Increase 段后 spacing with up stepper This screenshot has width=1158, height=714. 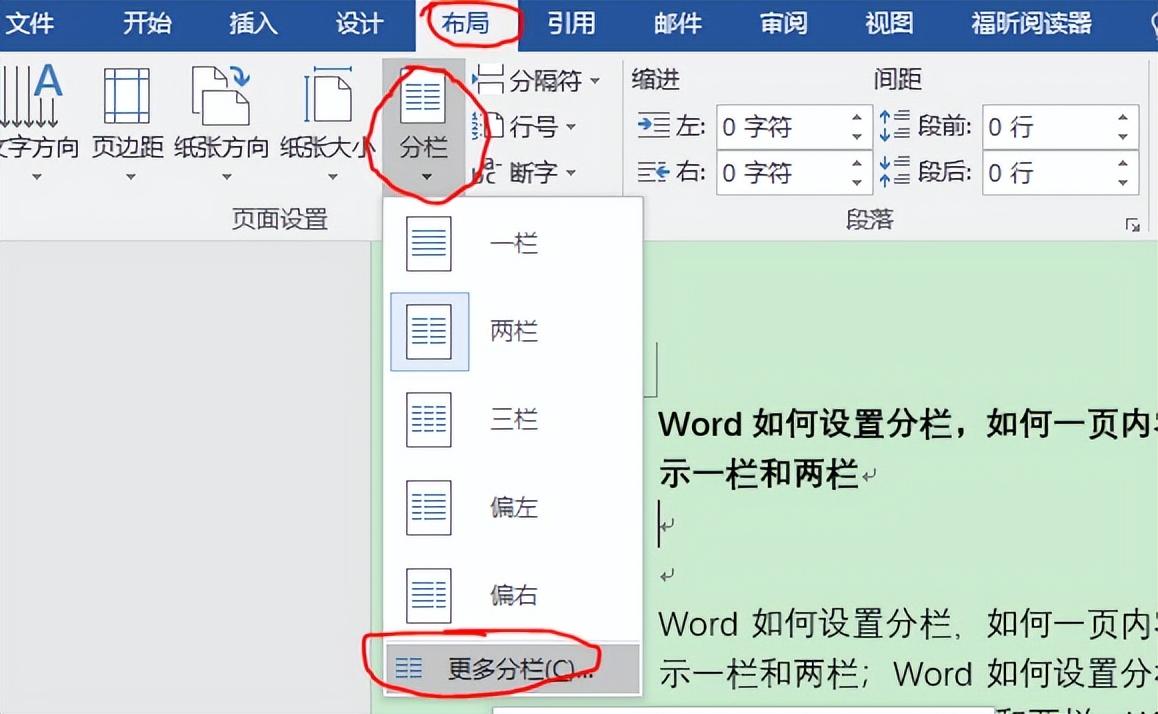pos(1123,163)
